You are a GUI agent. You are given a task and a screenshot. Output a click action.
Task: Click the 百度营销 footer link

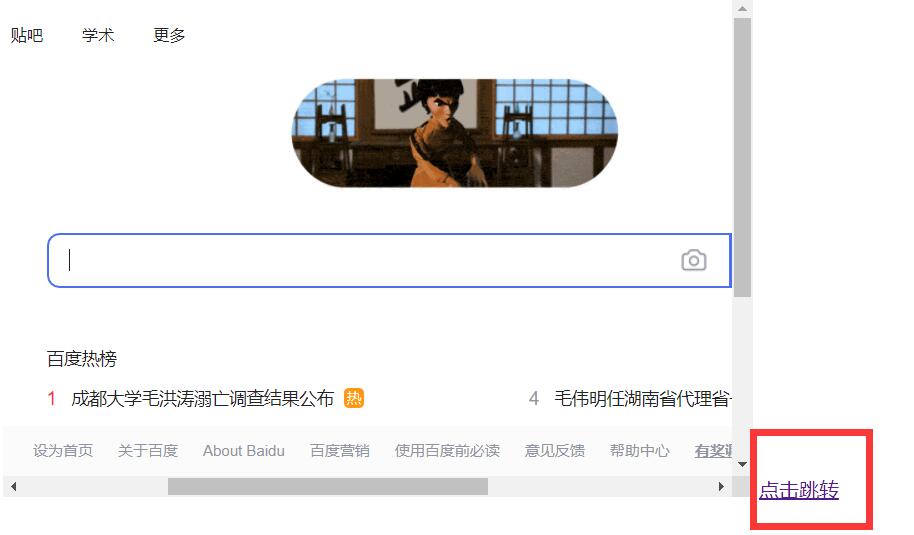point(340,450)
